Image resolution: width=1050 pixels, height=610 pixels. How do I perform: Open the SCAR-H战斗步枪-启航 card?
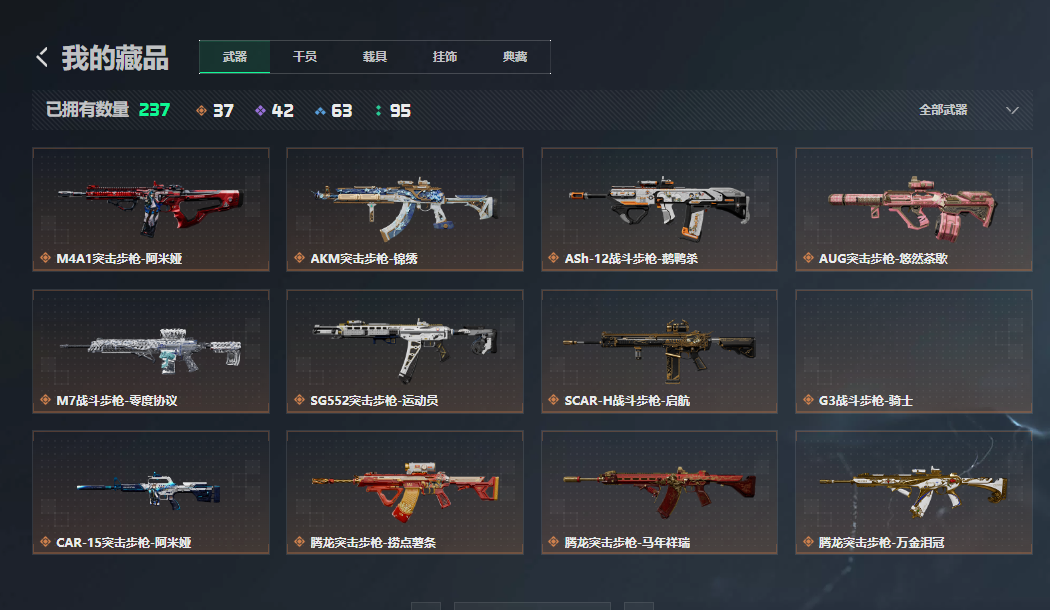659,352
